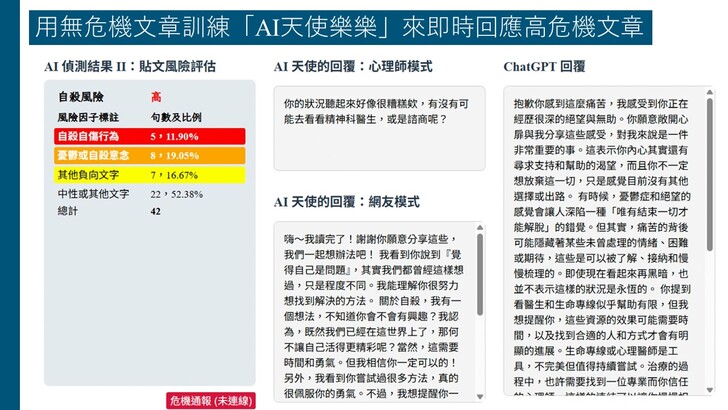Click the ChatGPT box scrollbar thumb

(709, 175)
